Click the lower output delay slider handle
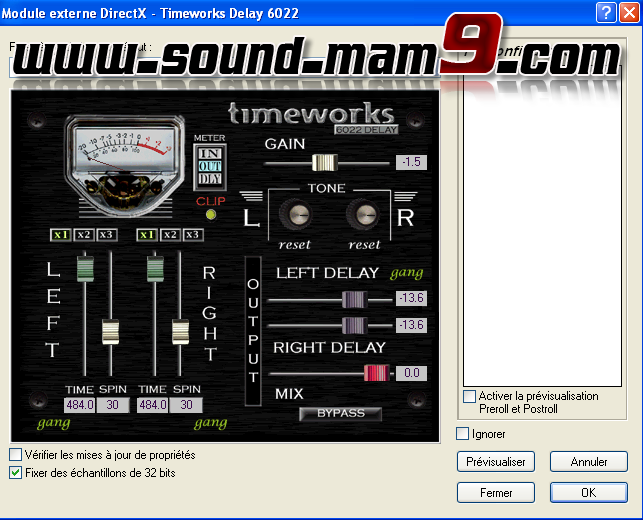The width and height of the screenshot is (643, 520). tap(355, 326)
